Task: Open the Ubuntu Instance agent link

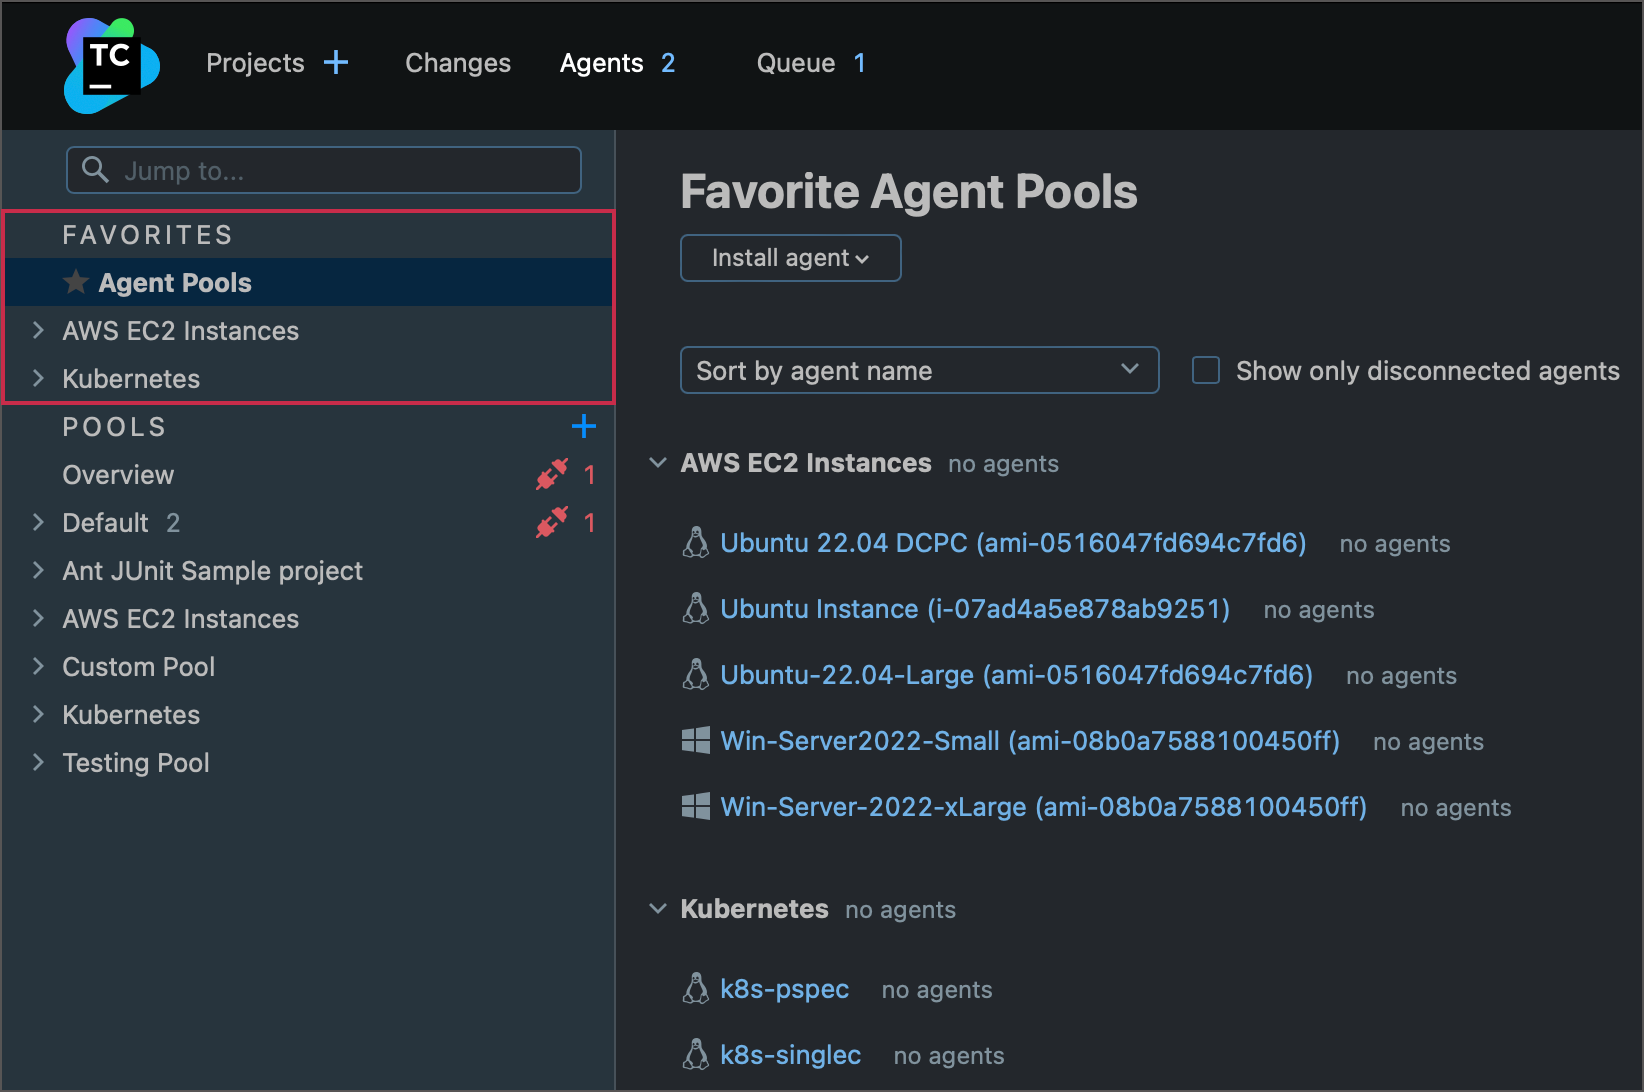Action: (x=975, y=608)
